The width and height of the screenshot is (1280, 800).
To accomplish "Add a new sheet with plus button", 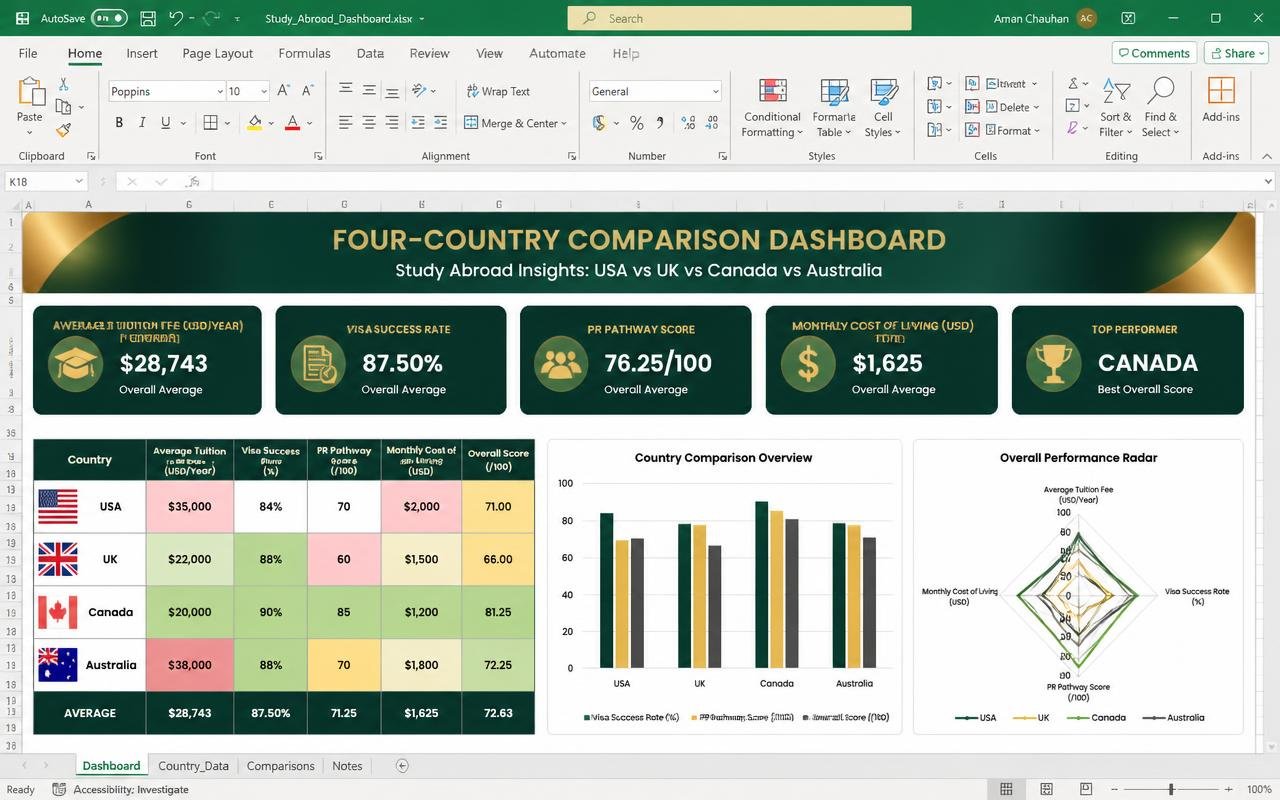I will (x=402, y=766).
